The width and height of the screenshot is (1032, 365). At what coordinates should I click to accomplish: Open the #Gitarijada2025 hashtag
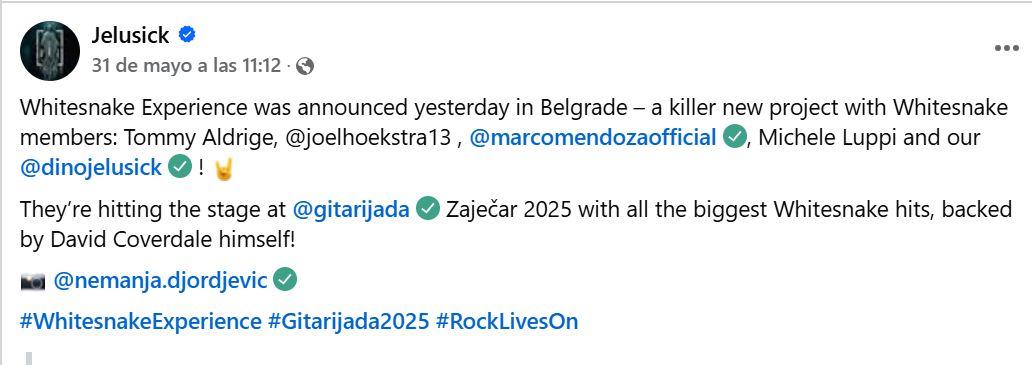349,322
